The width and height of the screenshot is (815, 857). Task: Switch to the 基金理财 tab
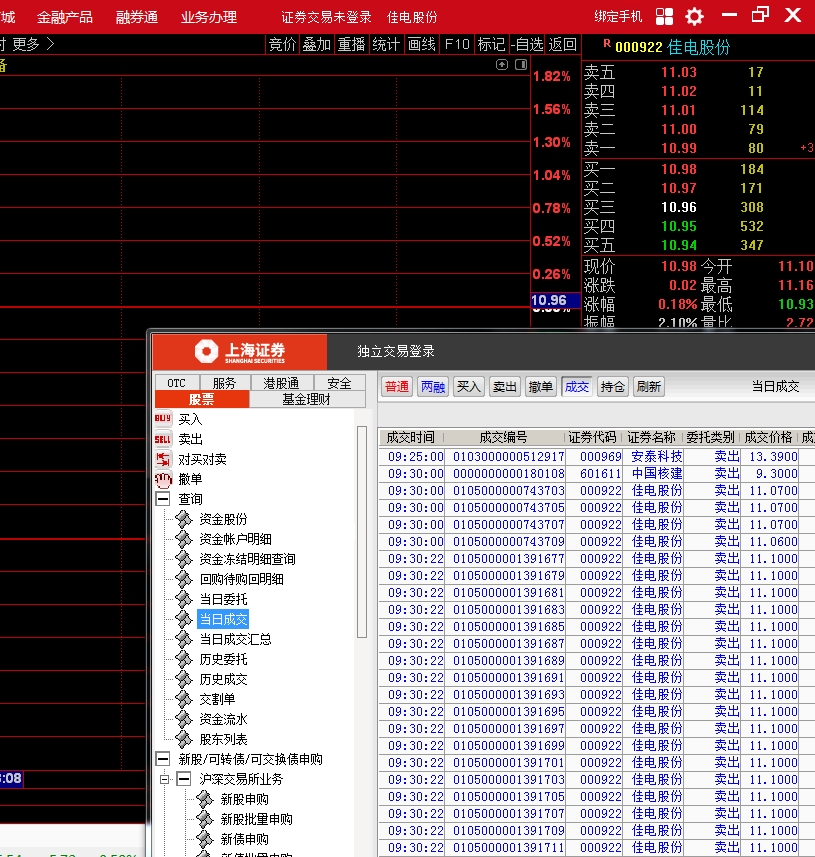click(x=307, y=399)
